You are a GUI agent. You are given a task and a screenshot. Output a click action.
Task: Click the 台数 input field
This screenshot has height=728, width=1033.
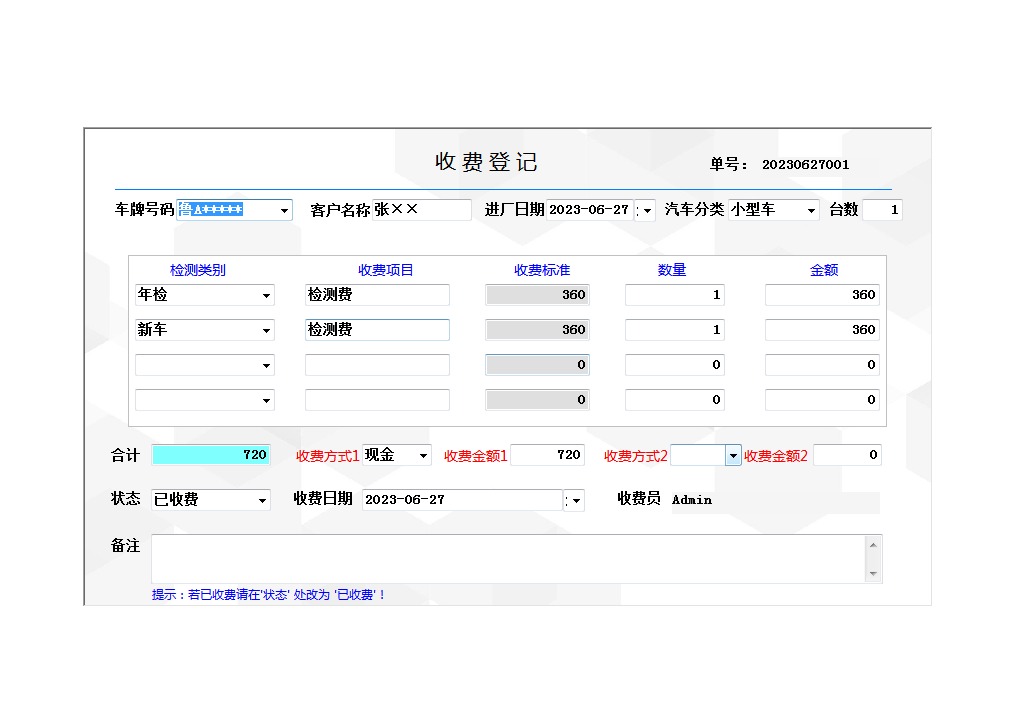[x=882, y=210]
